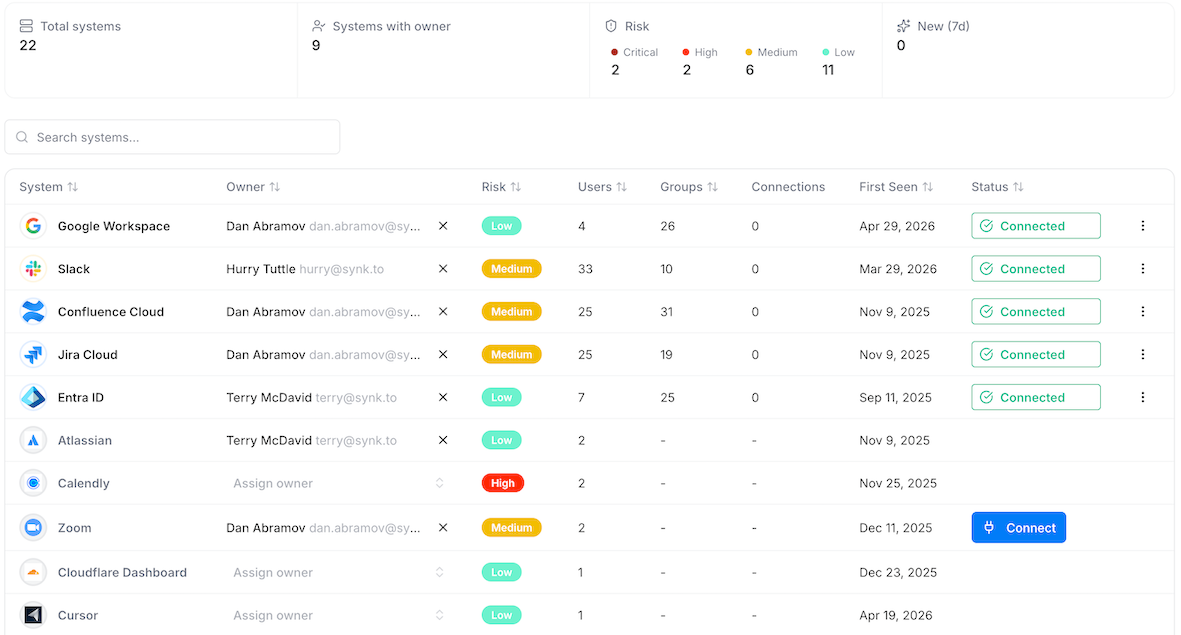Click the Low risk badge for Google Workspace

(502, 226)
